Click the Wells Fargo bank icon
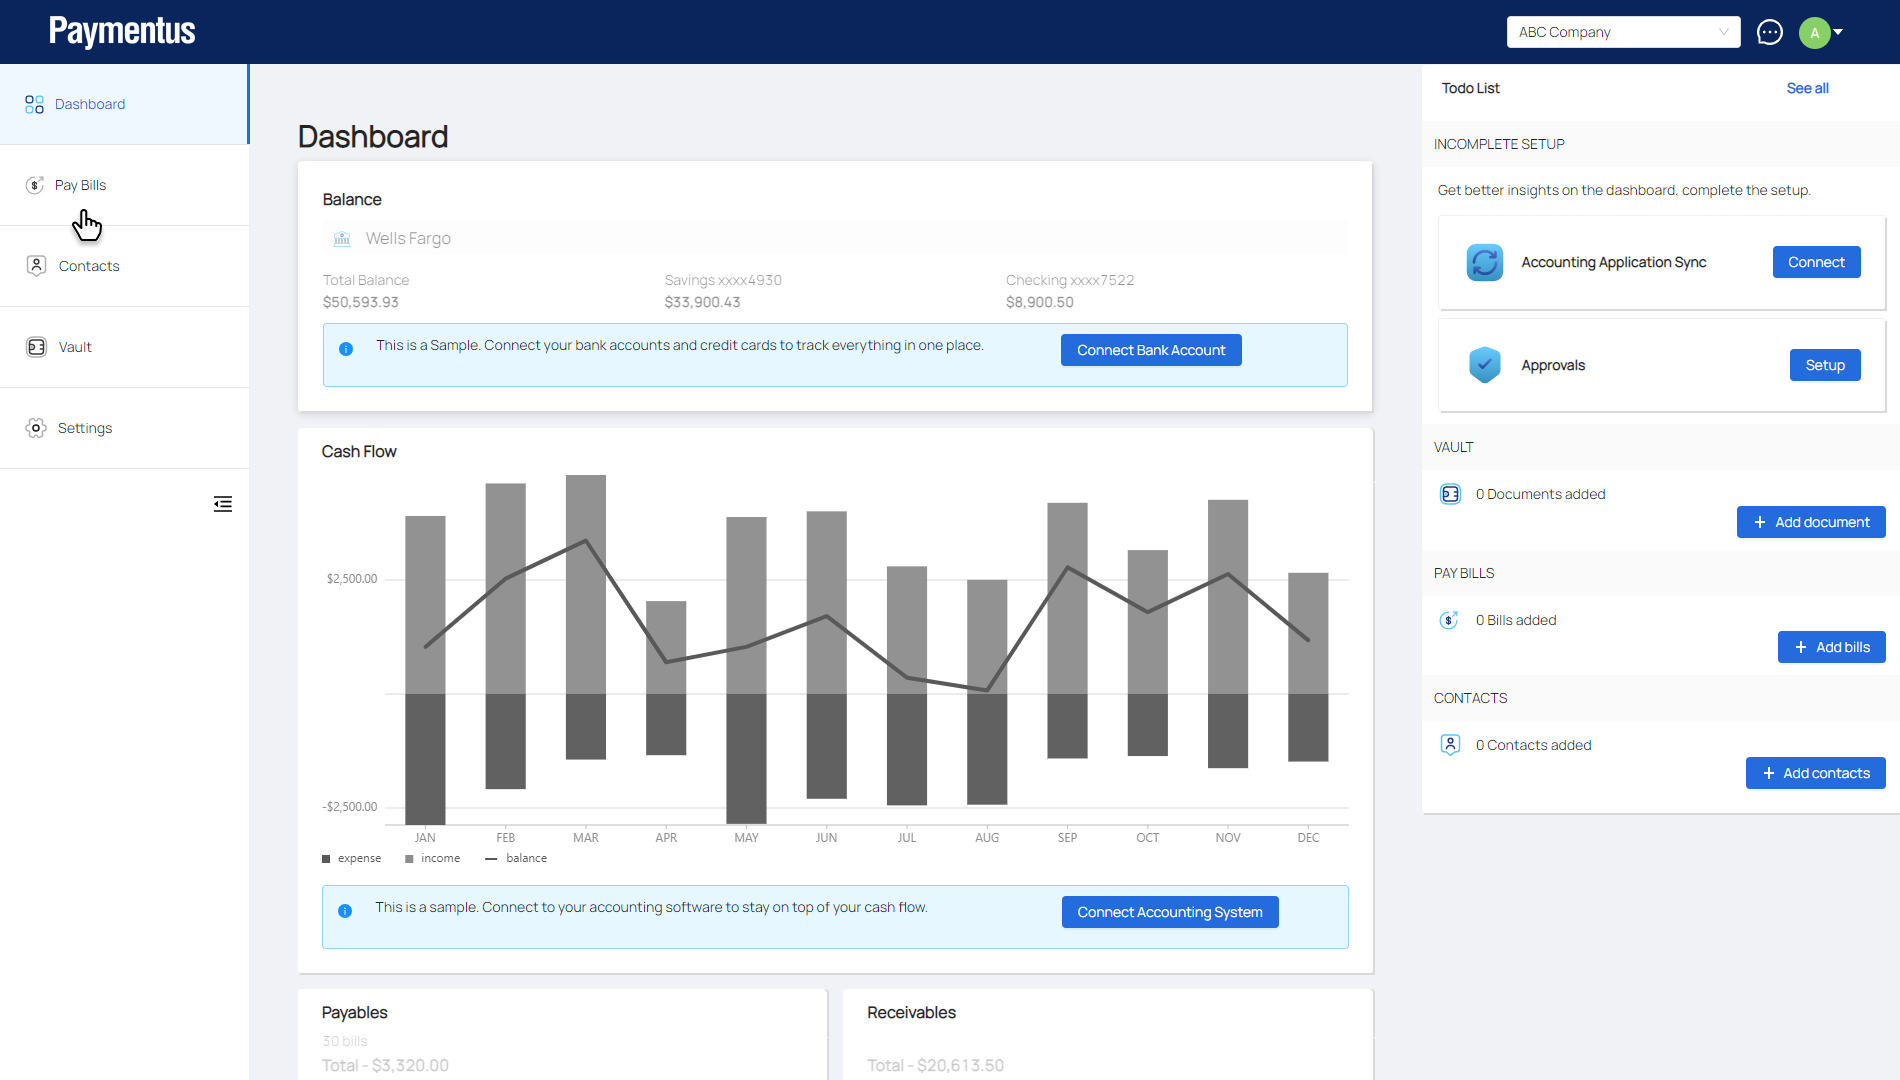 click(x=342, y=239)
